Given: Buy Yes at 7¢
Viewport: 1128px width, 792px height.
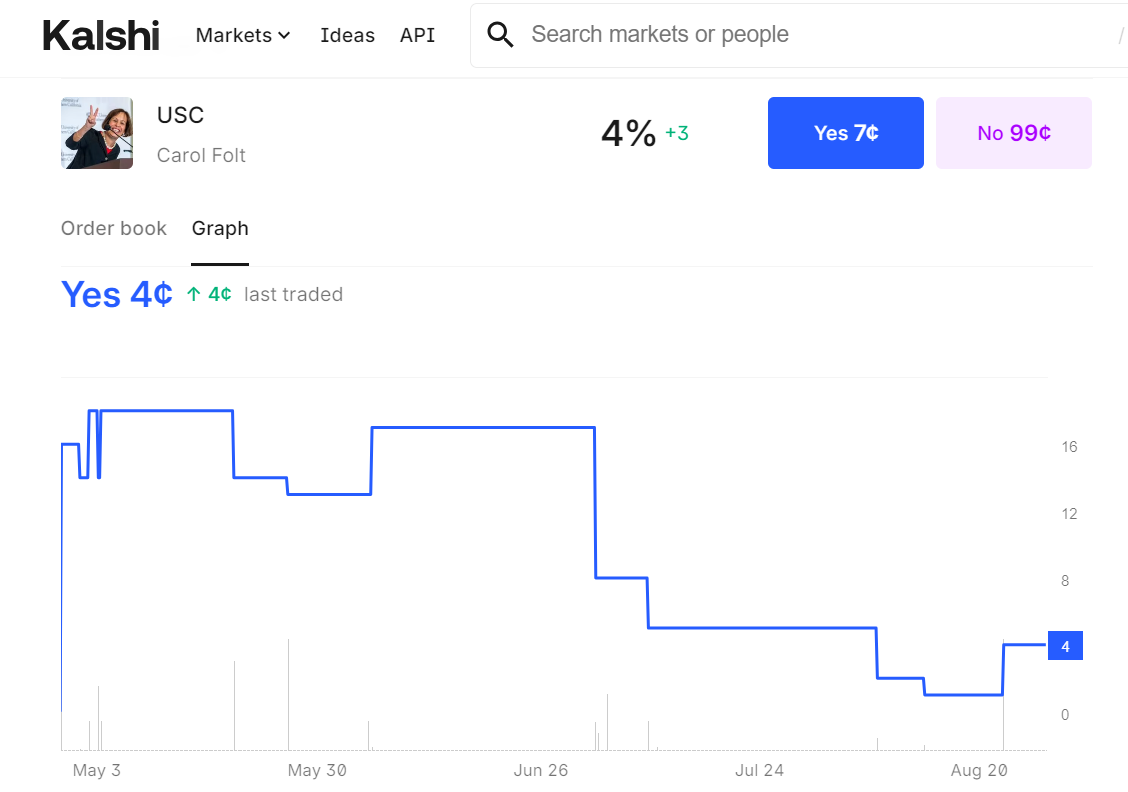Looking at the screenshot, I should click(845, 133).
